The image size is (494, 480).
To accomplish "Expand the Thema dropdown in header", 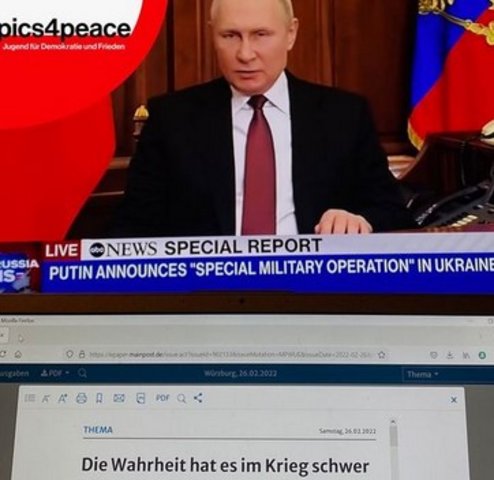I will coord(422,374).
